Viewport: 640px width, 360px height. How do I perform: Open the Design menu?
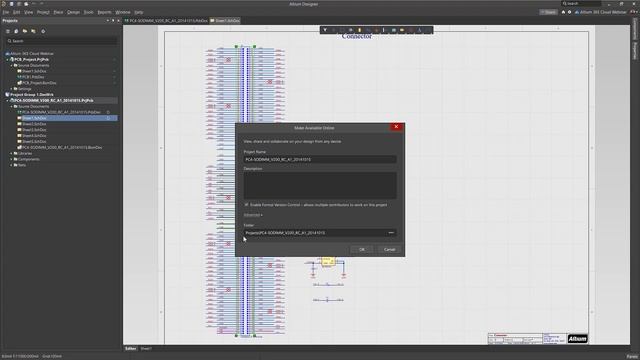coord(73,12)
